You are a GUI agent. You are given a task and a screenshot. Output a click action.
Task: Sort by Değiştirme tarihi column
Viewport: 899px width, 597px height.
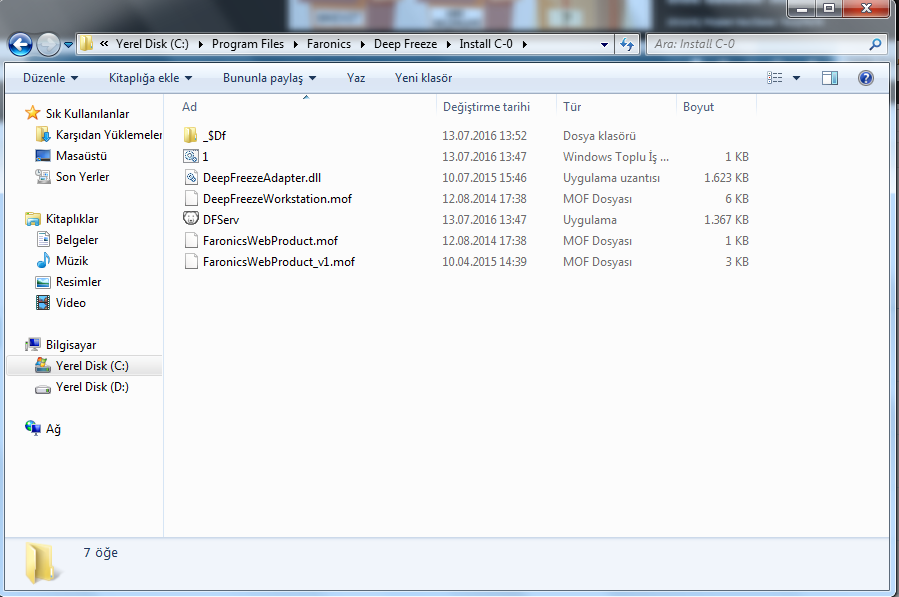[x=486, y=107]
